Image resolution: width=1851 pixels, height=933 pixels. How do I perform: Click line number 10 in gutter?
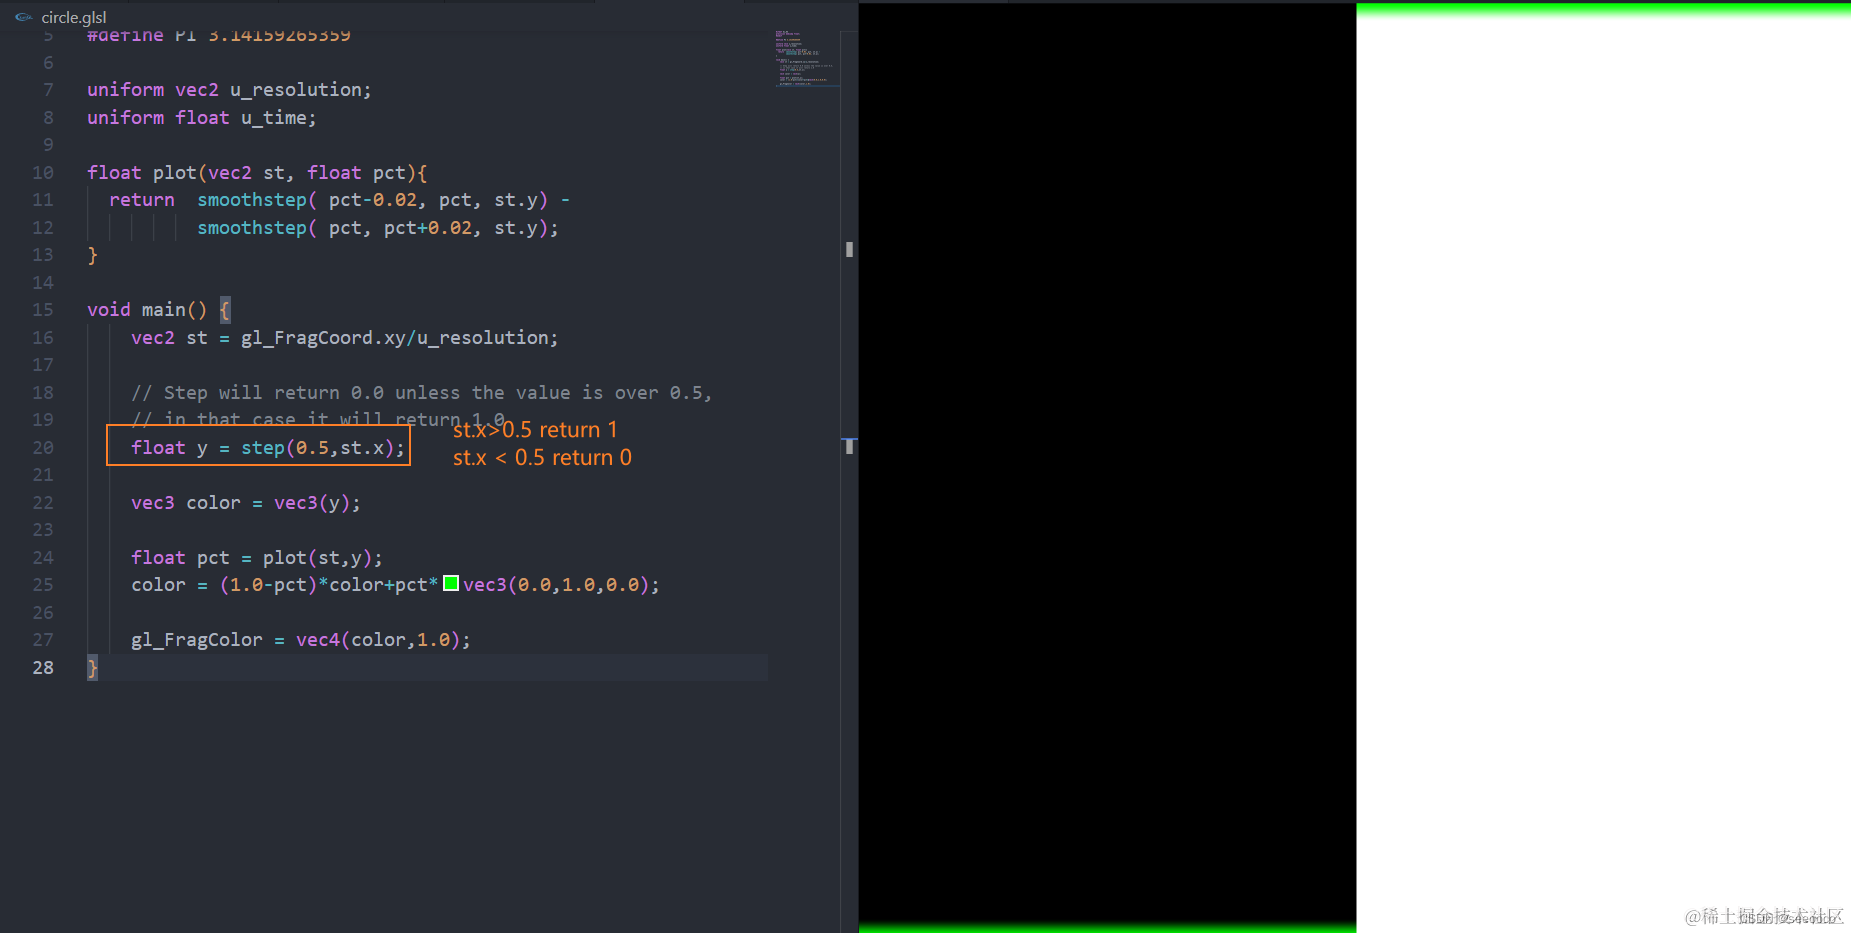pos(43,173)
